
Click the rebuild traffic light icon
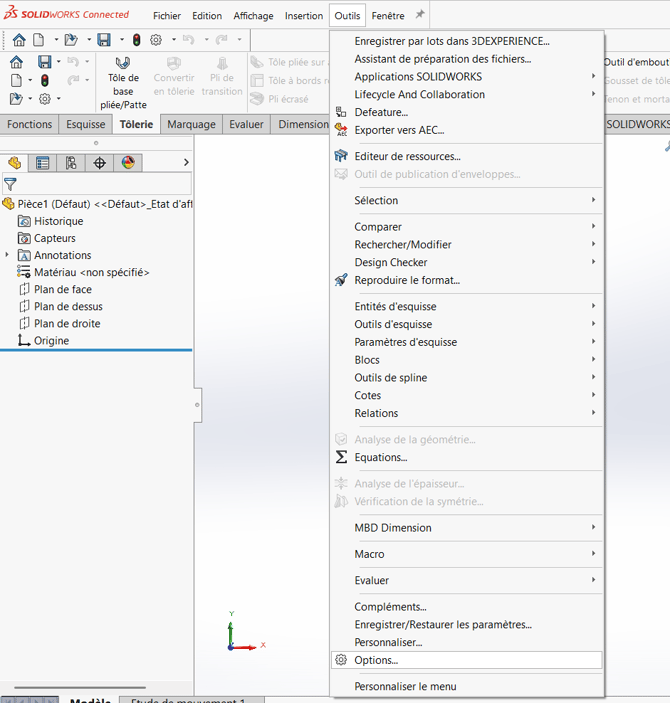136,40
